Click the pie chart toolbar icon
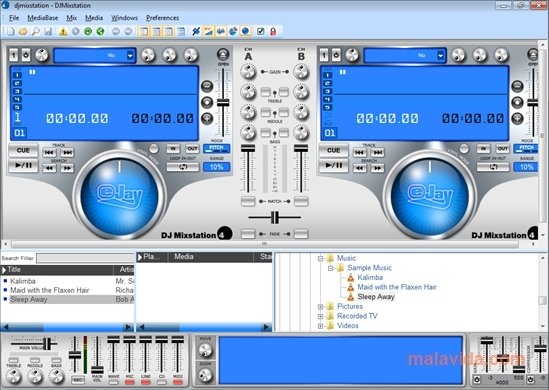 tap(233, 32)
